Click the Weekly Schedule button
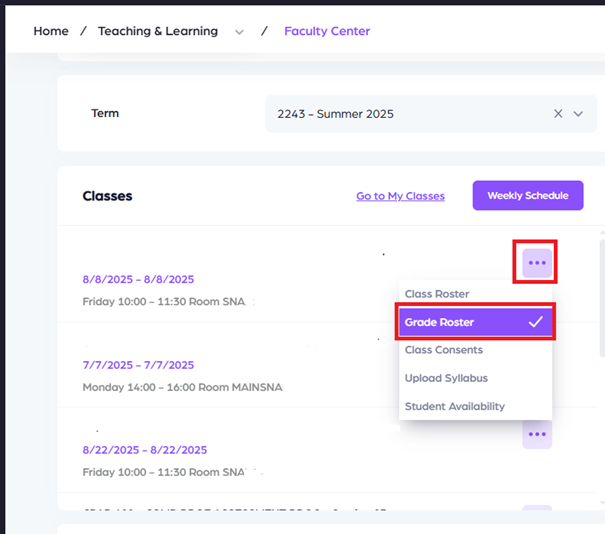605x534 pixels. pyautogui.click(x=527, y=196)
